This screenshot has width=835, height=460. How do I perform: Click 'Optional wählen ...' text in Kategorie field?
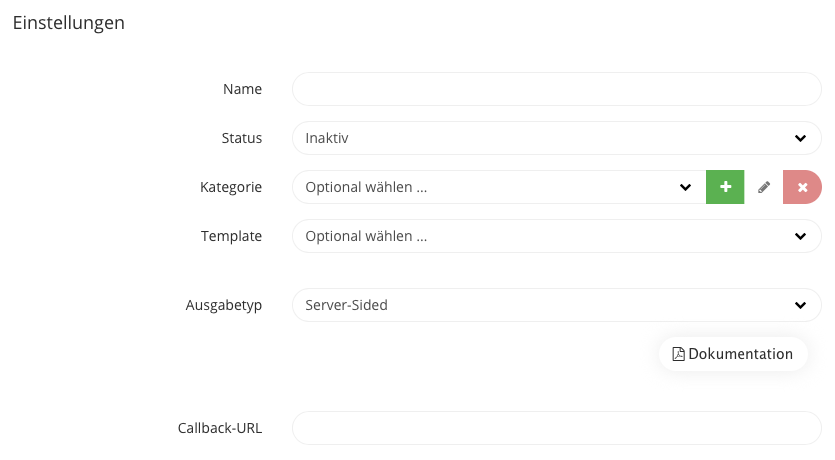click(366, 187)
